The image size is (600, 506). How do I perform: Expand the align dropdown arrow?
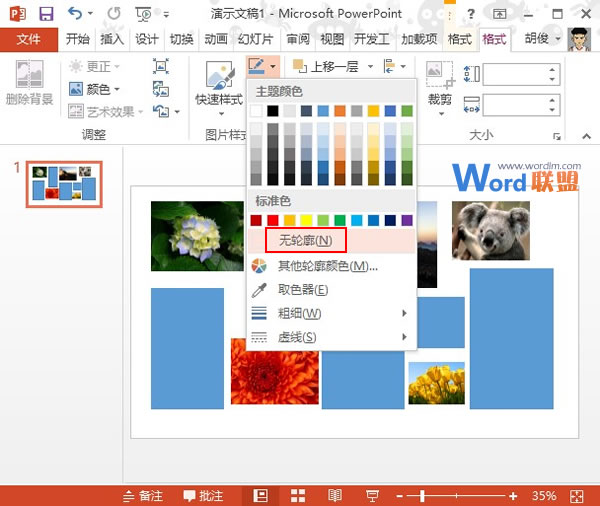[x=403, y=66]
